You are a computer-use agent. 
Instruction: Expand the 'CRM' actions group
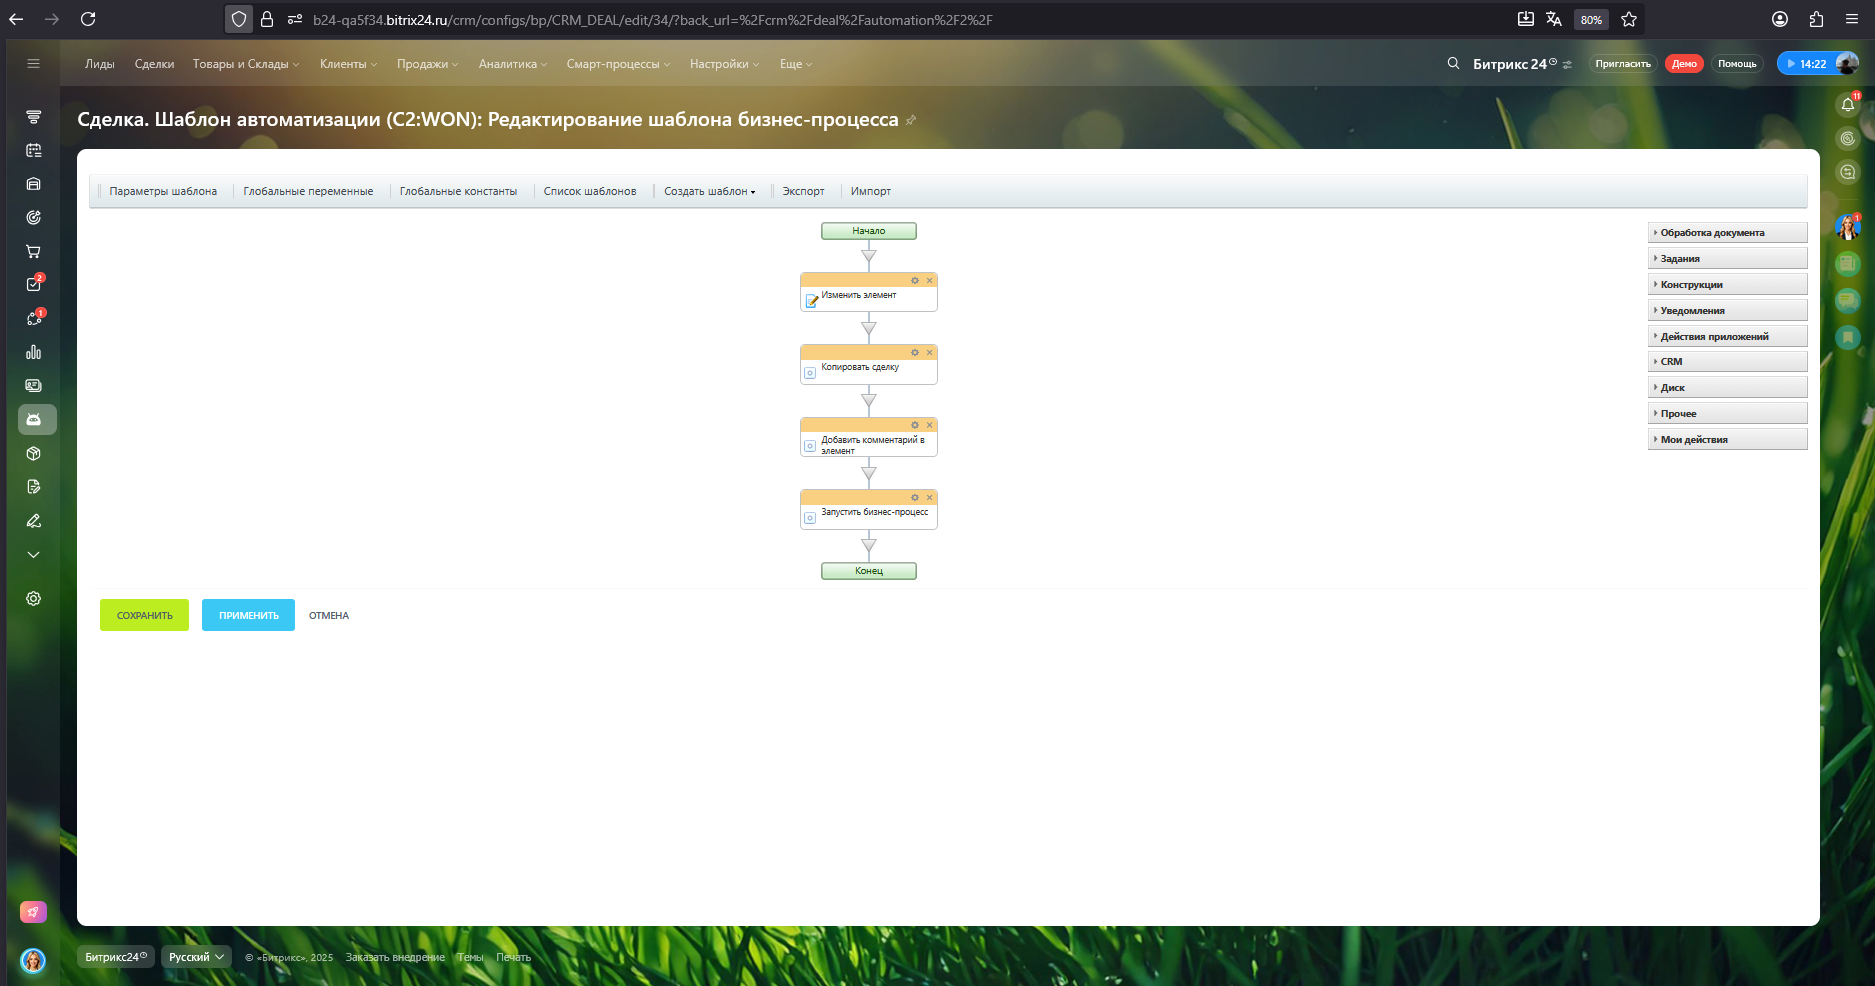point(1727,362)
